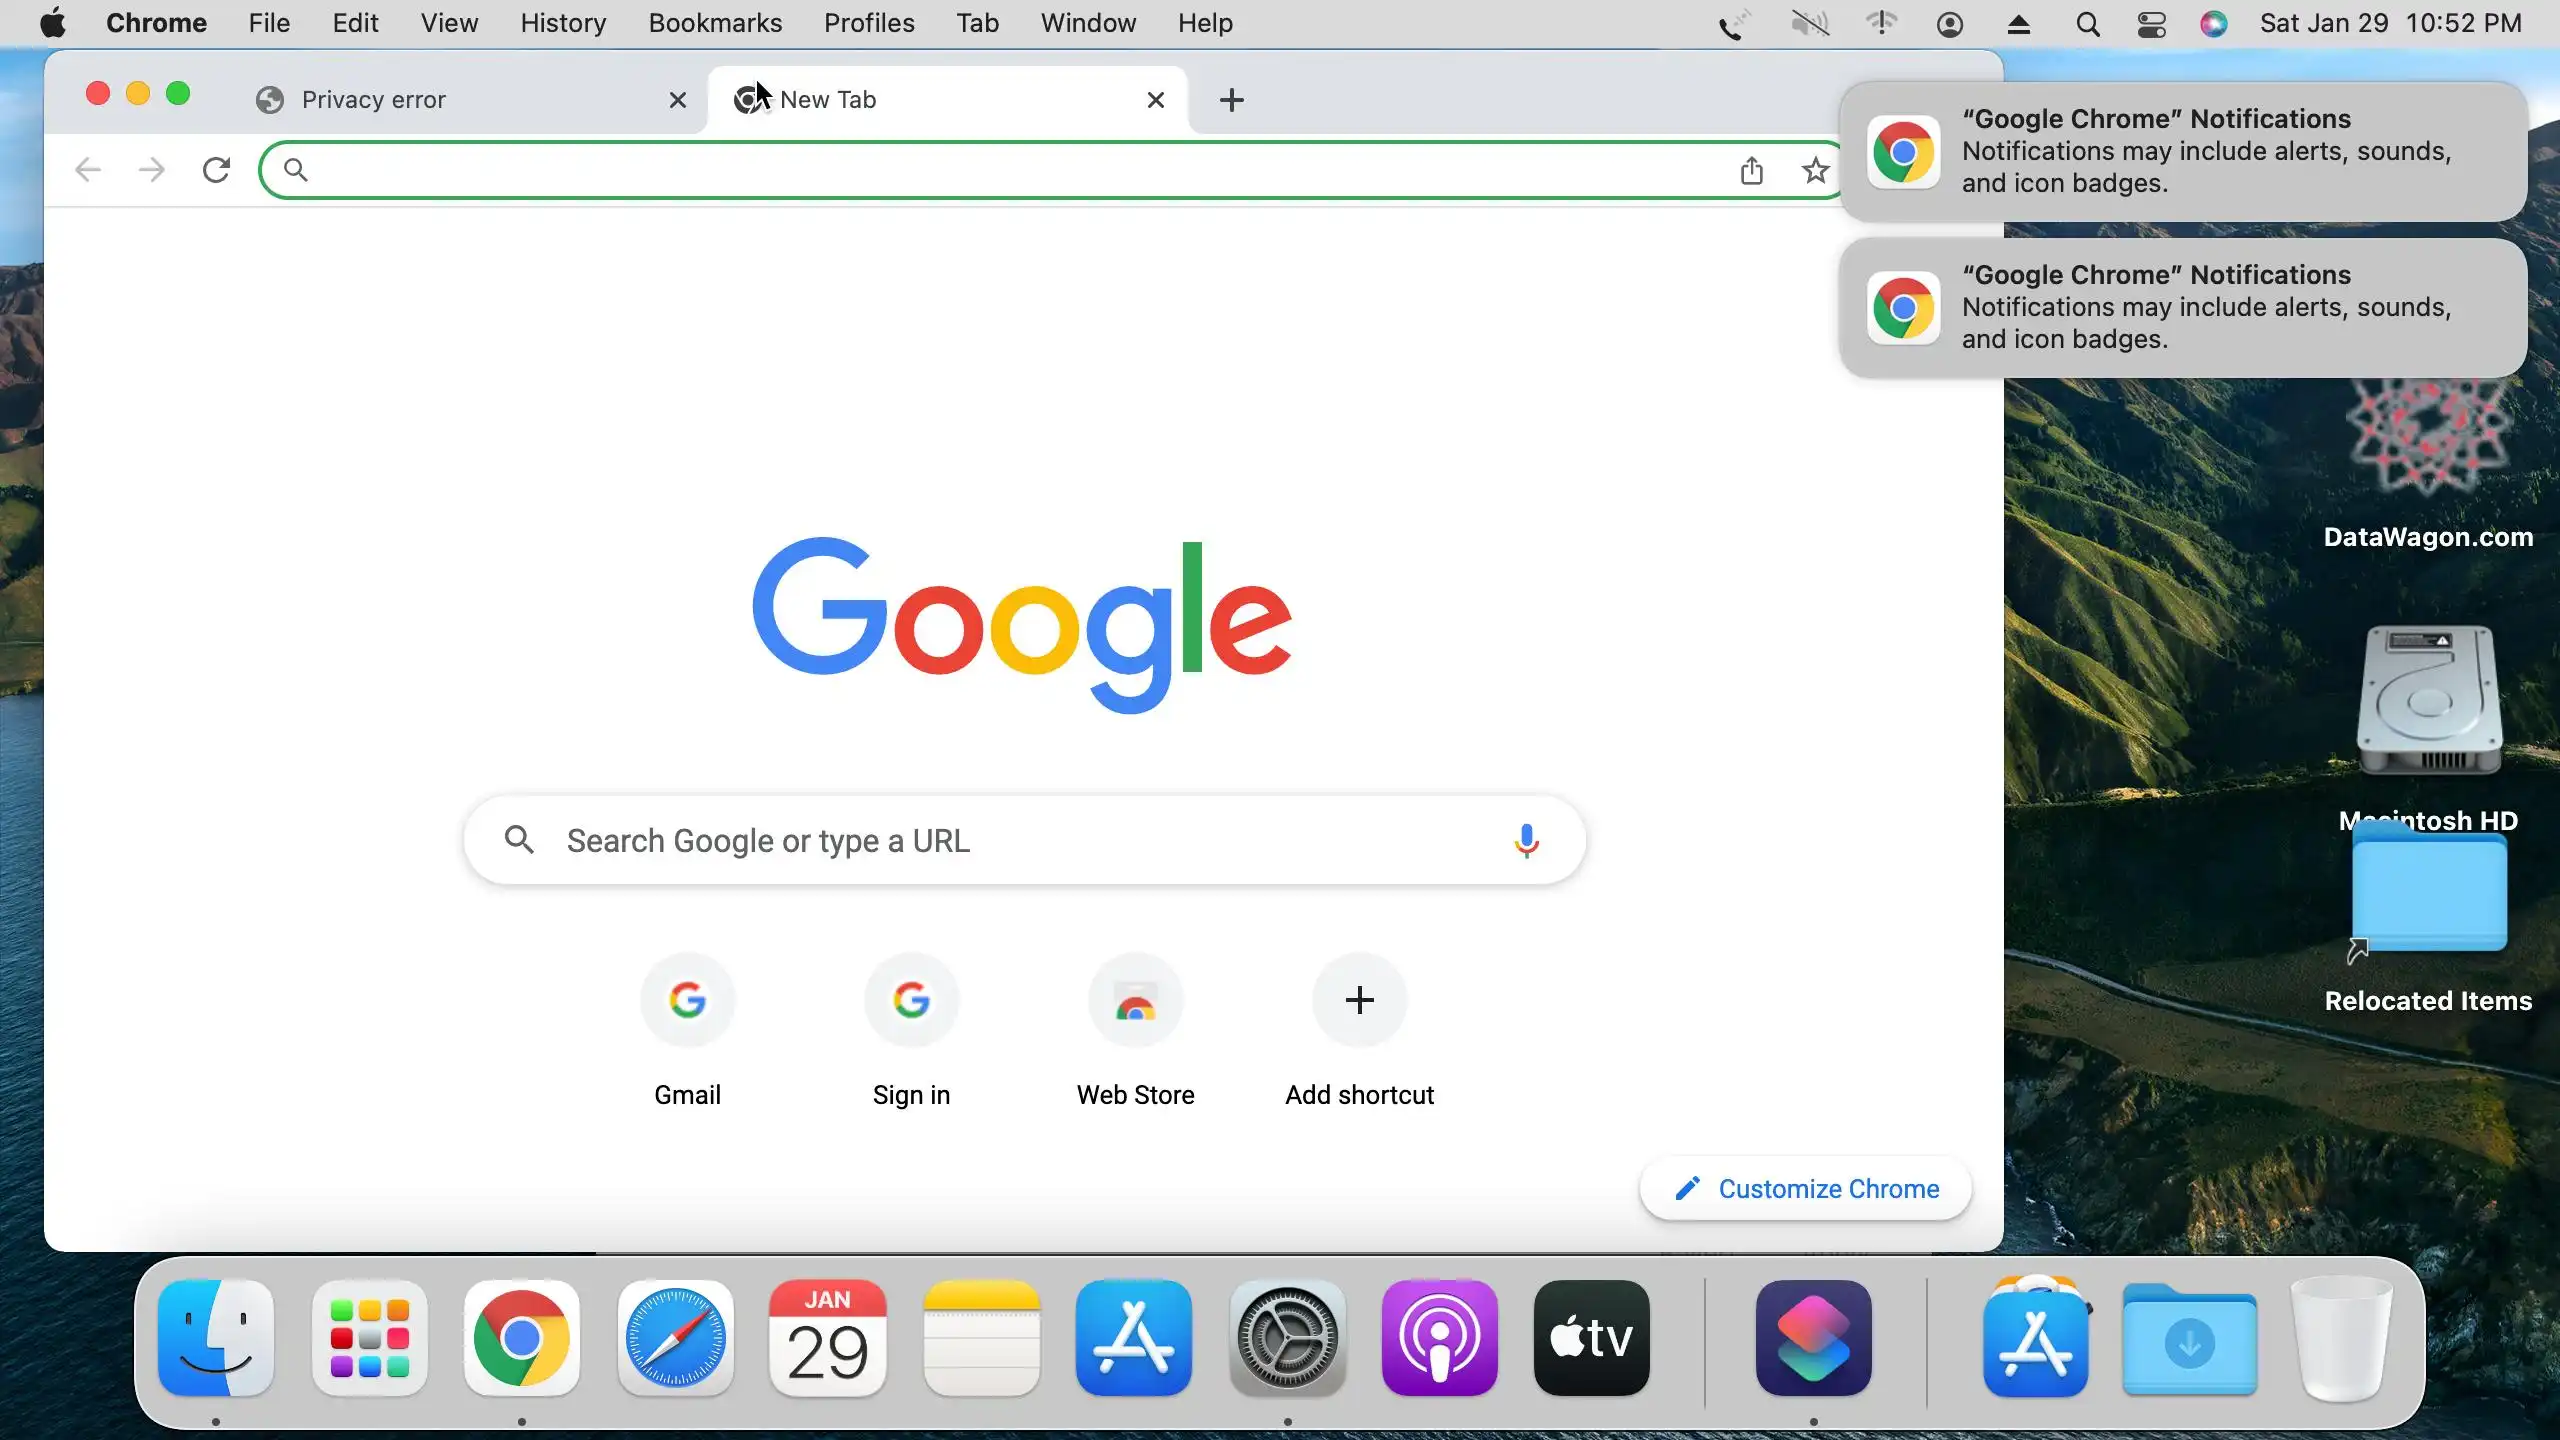Open Siri from the menu bar
The height and width of the screenshot is (1440, 2560).
pos(2214,24)
